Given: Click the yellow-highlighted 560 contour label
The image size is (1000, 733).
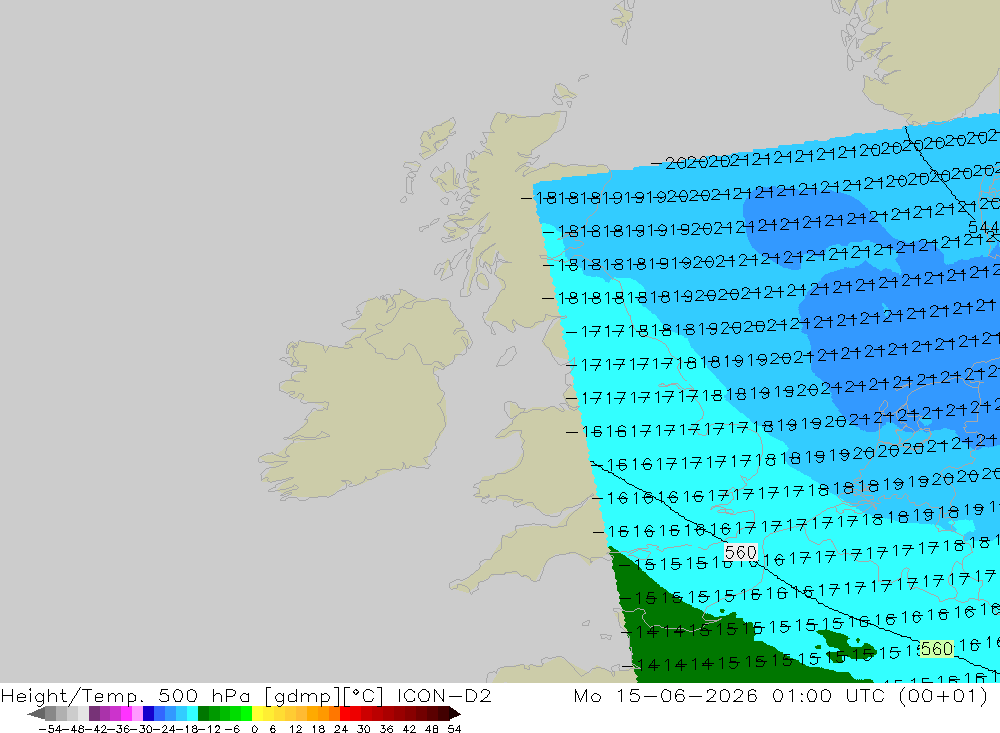Looking at the screenshot, I should click(936, 649).
